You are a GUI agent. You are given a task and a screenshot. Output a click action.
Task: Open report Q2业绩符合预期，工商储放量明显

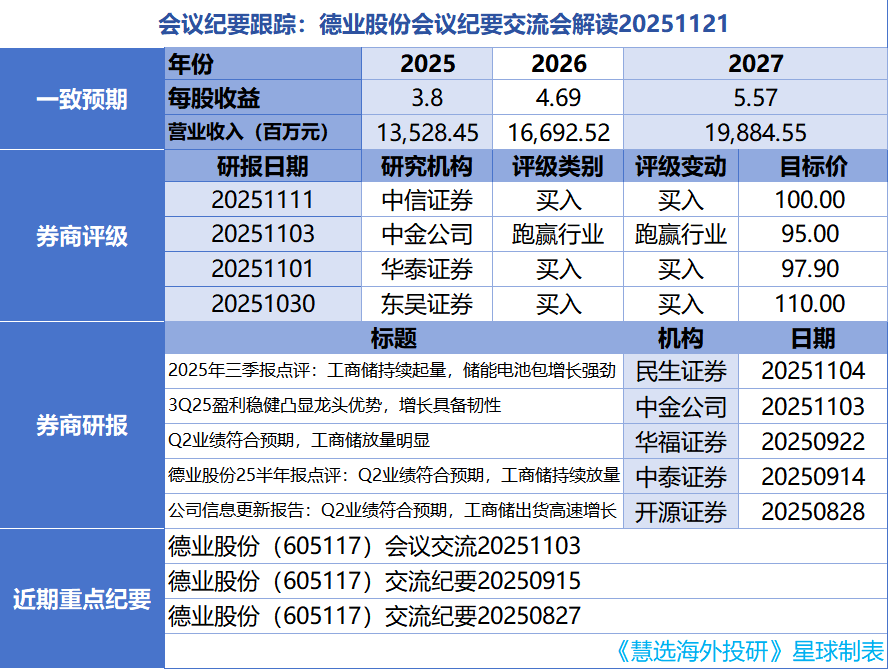[394, 441]
